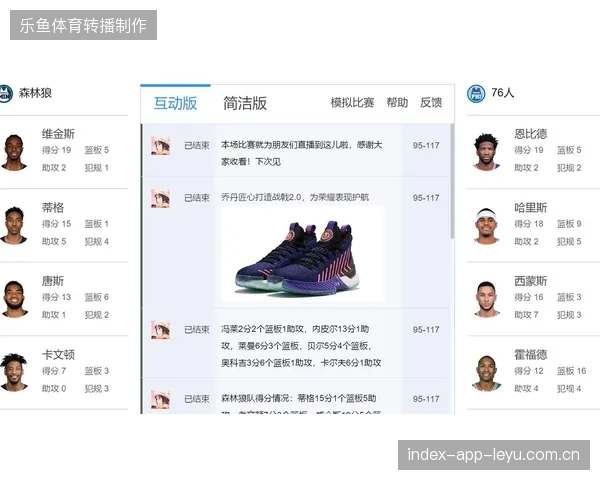Viewport: 600px width, 480px height.
Task: Switch to the 互动版 tab
Action: click(175, 103)
